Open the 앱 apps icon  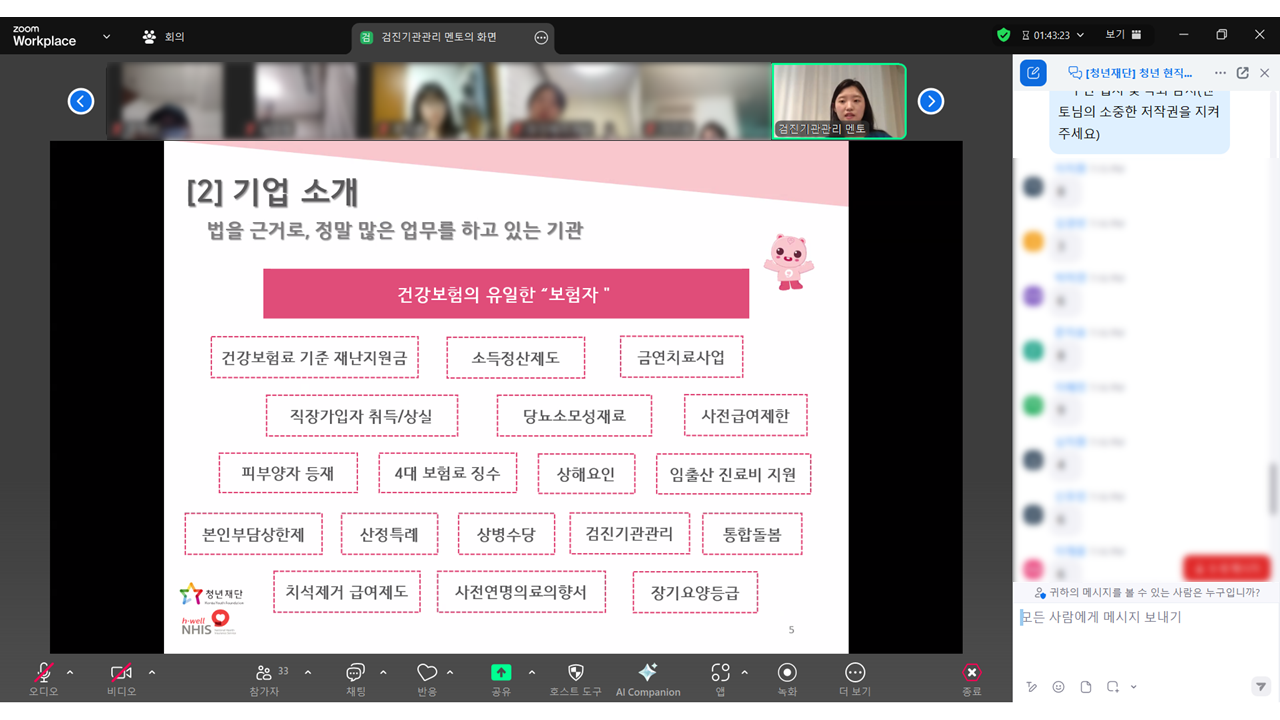(x=720, y=673)
